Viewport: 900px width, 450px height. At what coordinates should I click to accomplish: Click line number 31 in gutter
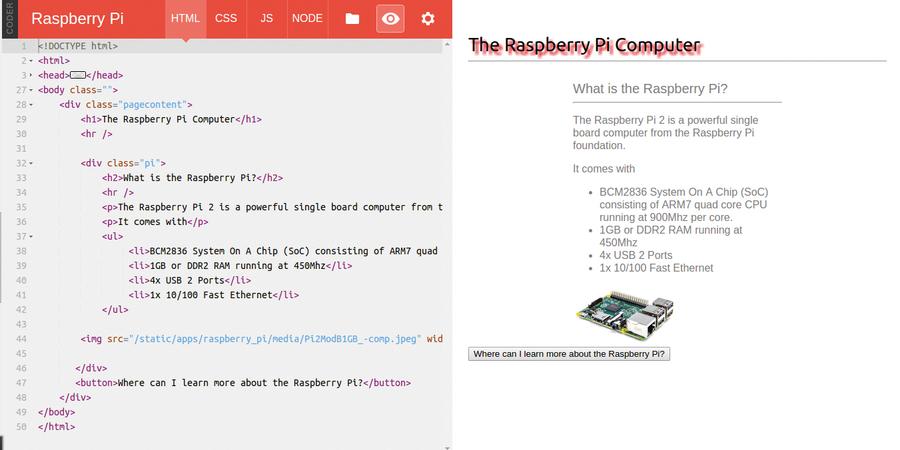(x=21, y=149)
